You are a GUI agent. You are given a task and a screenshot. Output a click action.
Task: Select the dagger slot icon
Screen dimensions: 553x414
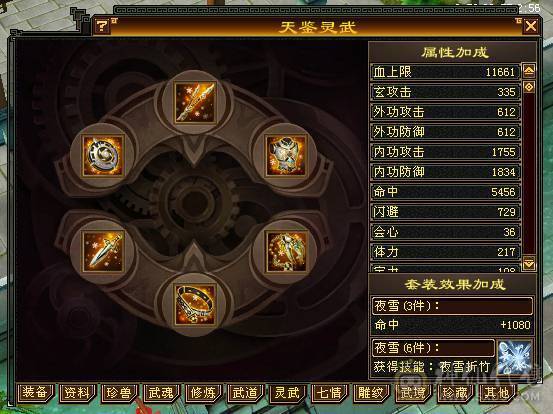[103, 251]
